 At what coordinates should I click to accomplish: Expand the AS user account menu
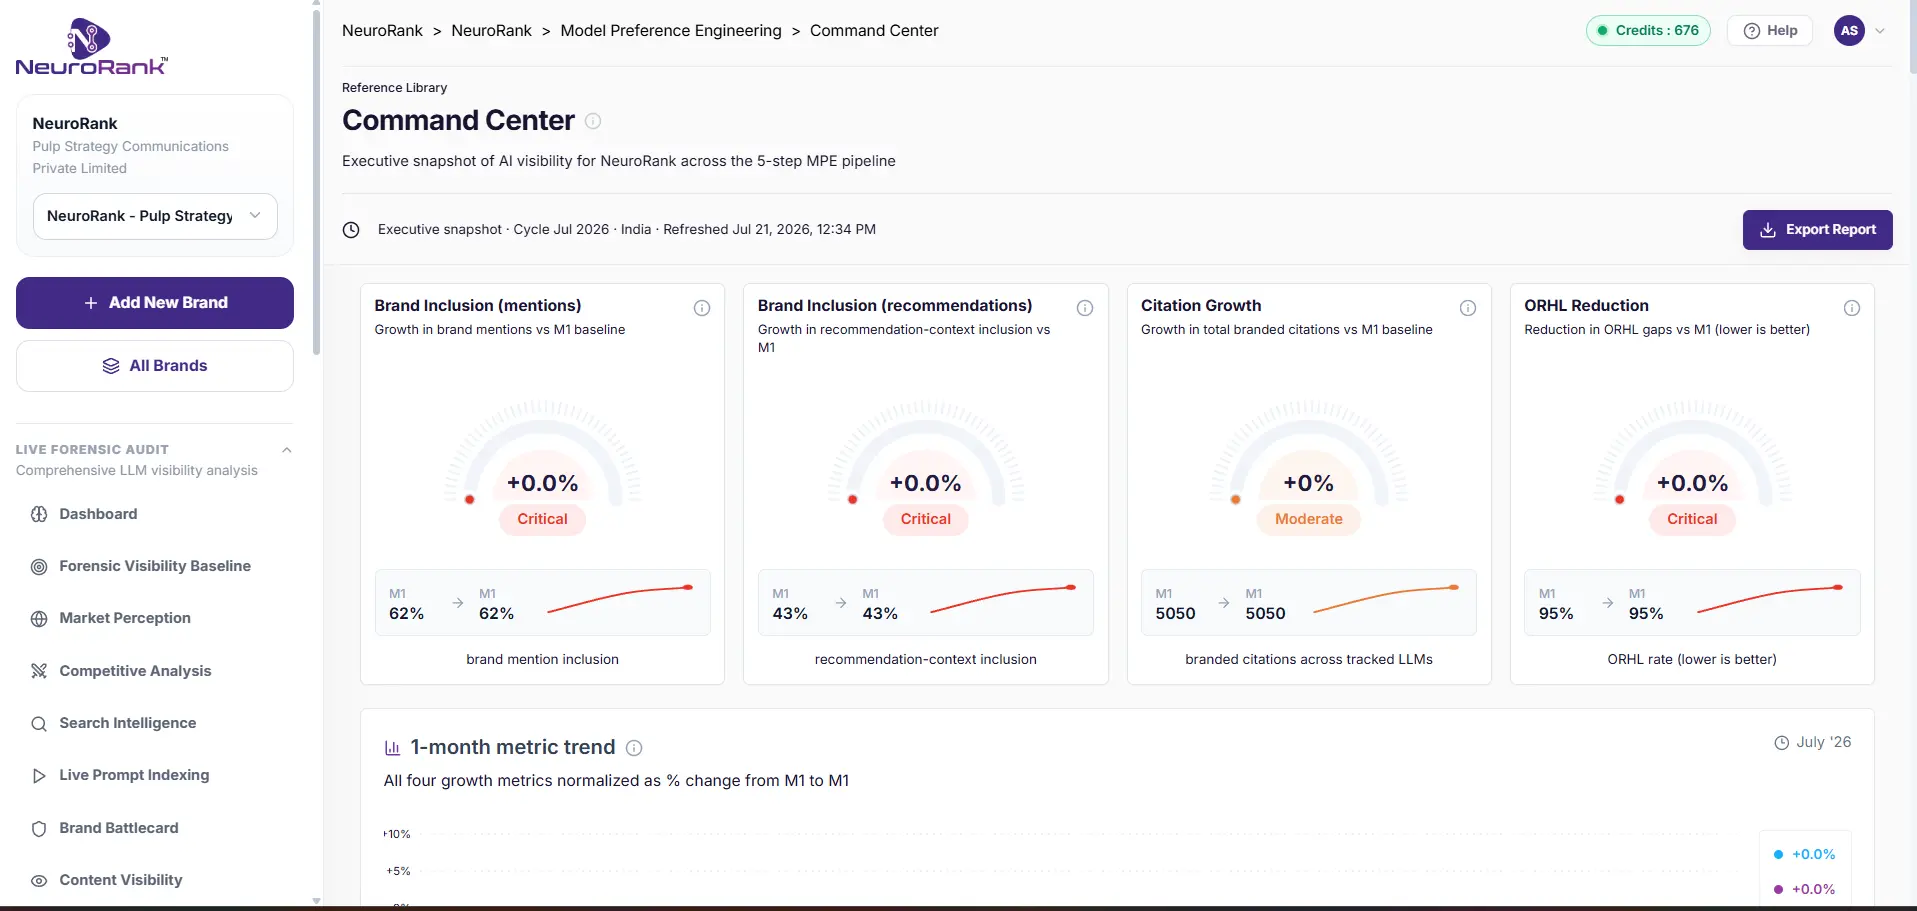coord(1860,31)
